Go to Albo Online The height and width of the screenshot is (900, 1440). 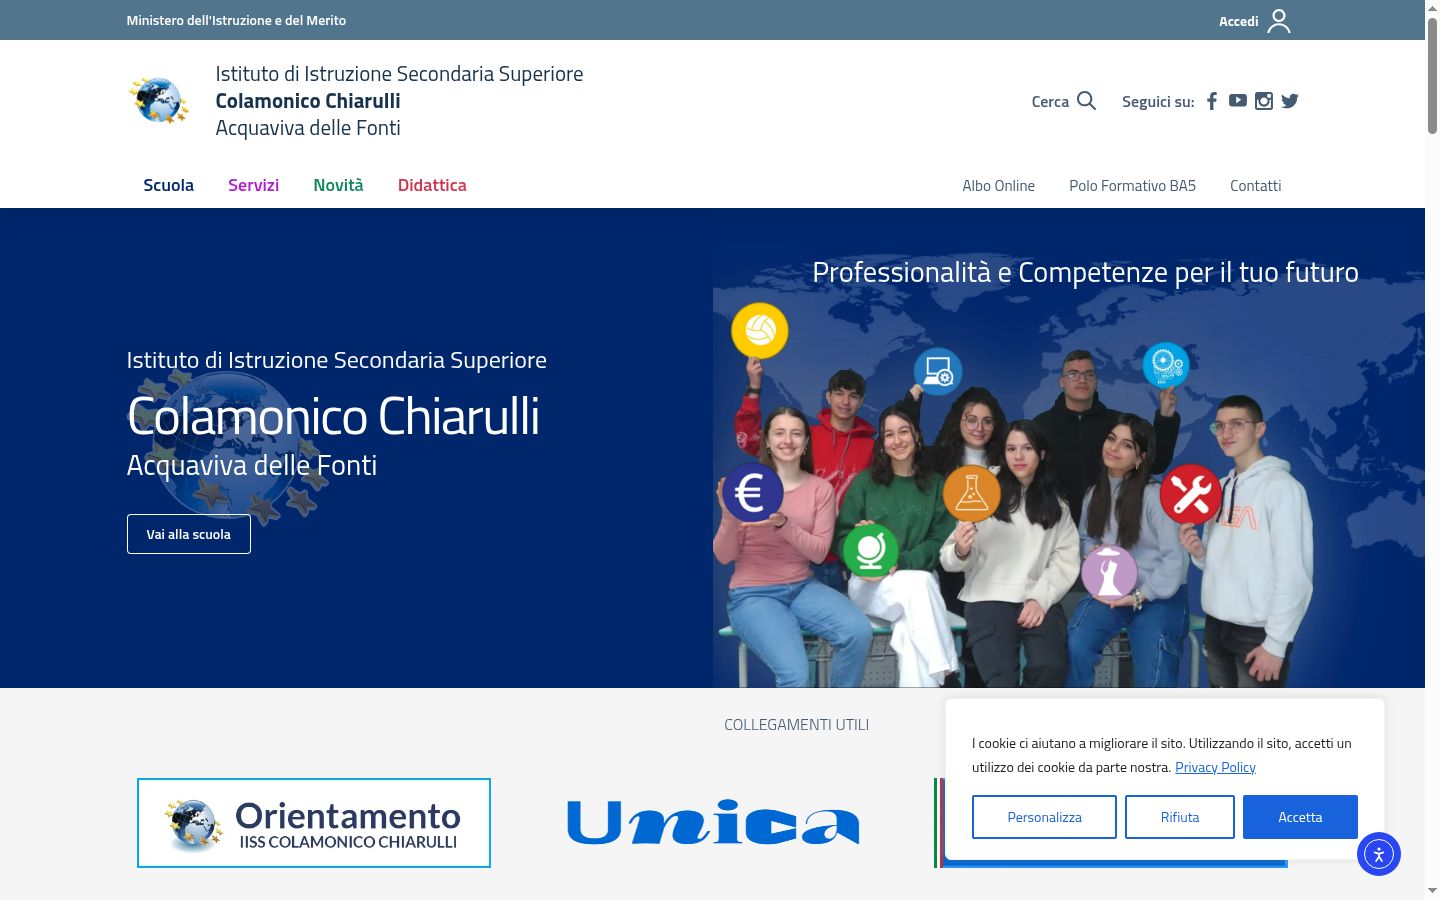click(x=998, y=186)
